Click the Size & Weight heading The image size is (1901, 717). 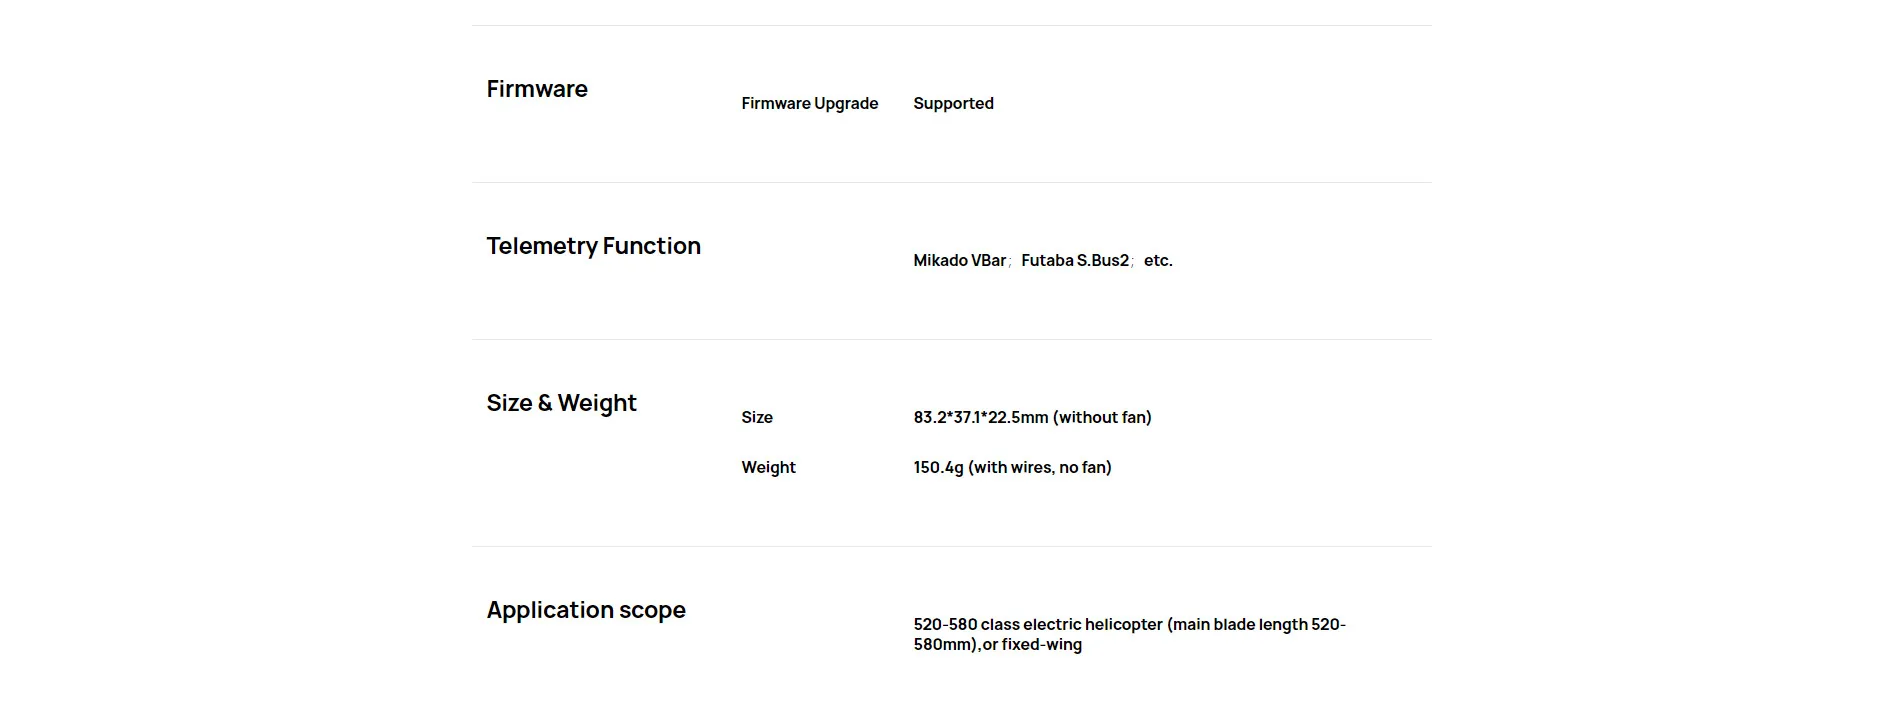[561, 403]
